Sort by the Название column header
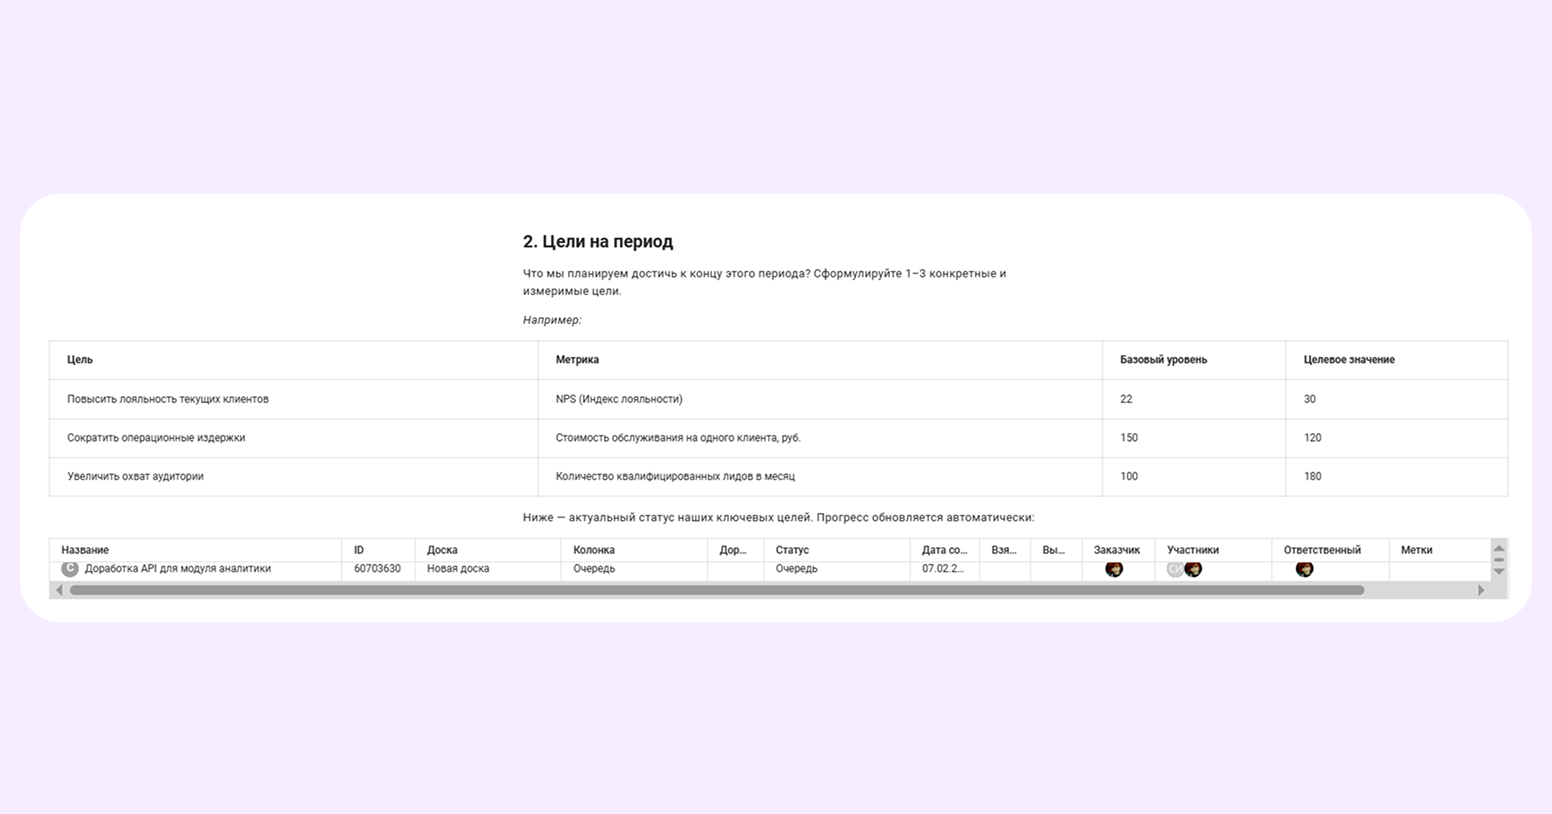Image resolution: width=1552 pixels, height=814 pixels. click(x=85, y=550)
